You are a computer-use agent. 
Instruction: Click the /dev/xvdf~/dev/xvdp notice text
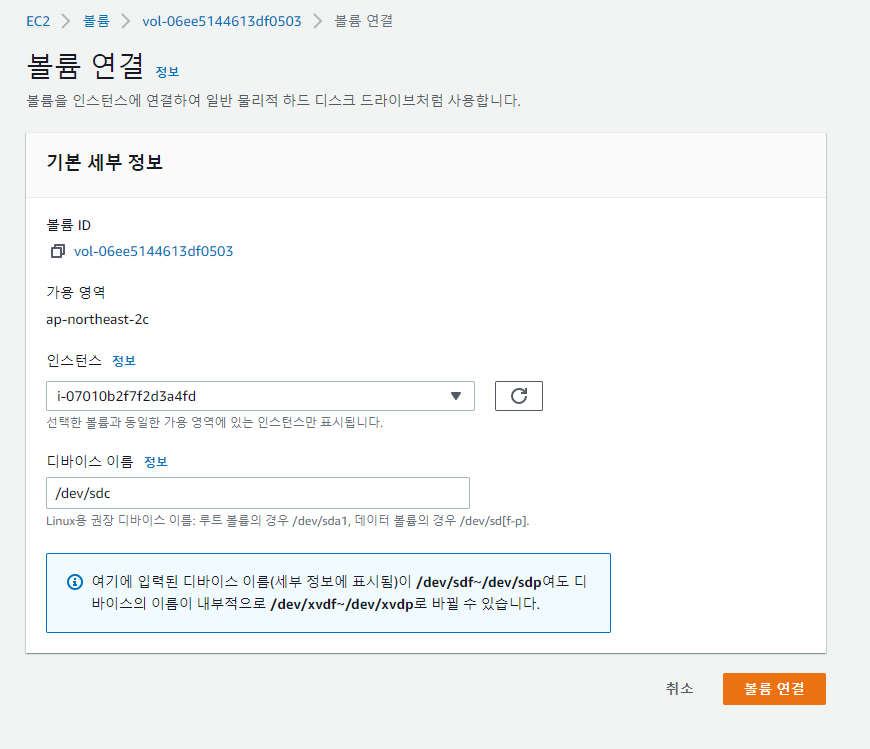point(342,604)
